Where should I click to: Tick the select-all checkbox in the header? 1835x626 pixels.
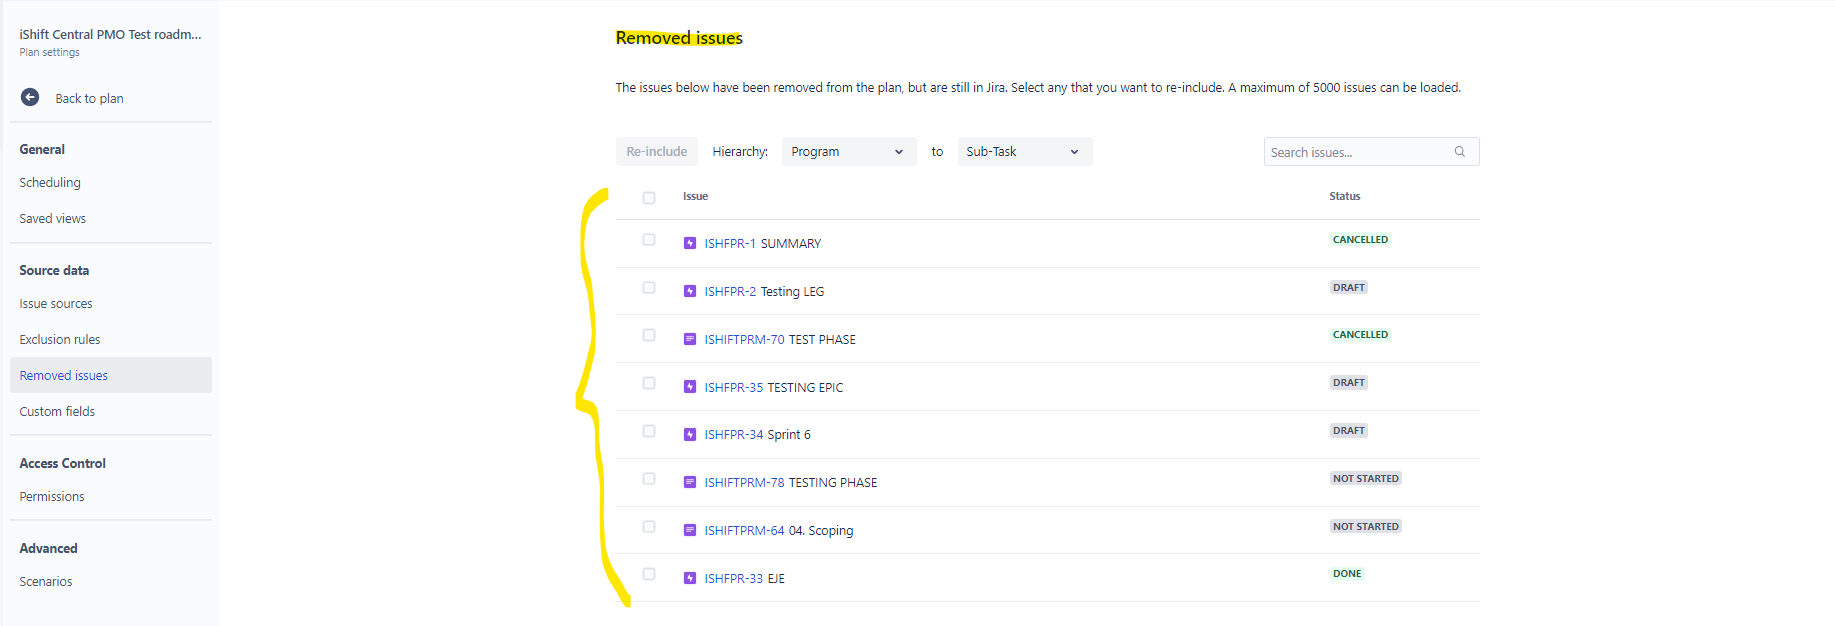pyautogui.click(x=649, y=198)
